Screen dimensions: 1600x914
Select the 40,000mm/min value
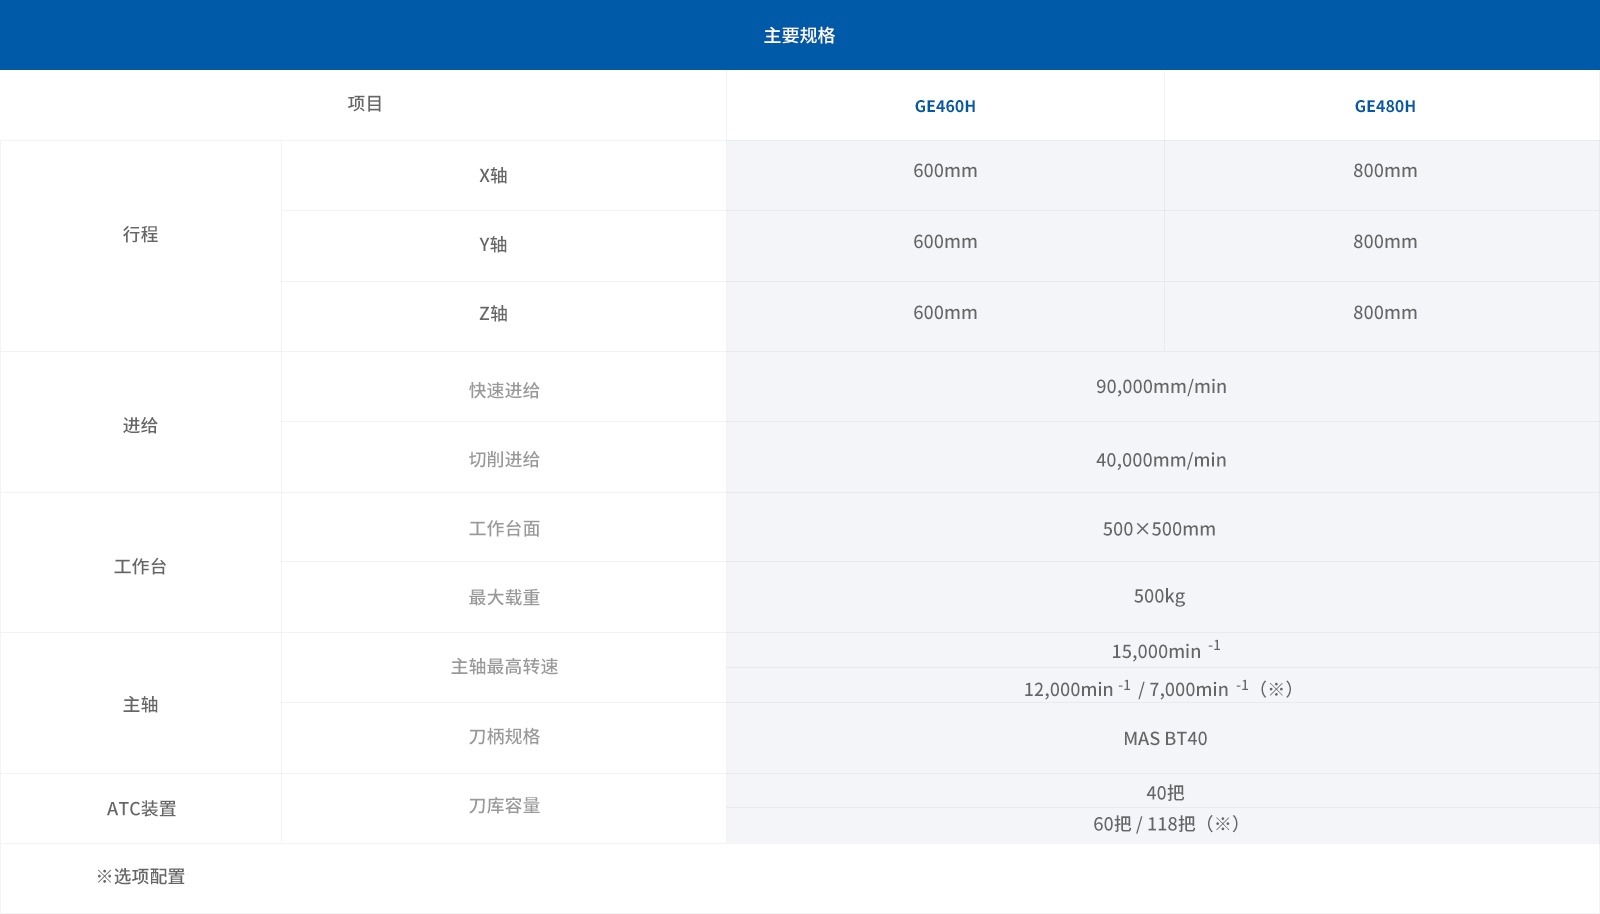(x=1161, y=460)
